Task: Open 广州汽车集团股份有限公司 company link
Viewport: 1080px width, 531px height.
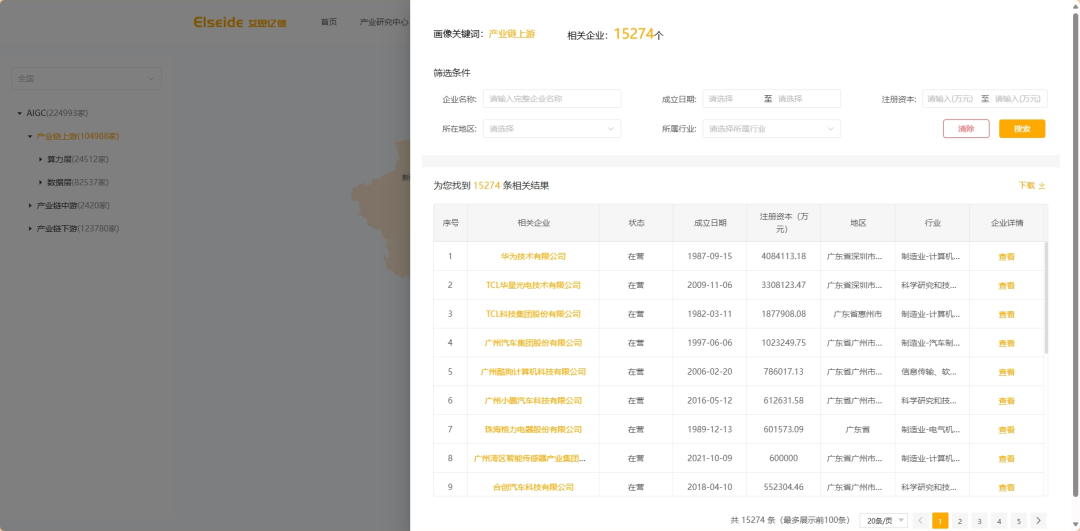Action: 533,343
